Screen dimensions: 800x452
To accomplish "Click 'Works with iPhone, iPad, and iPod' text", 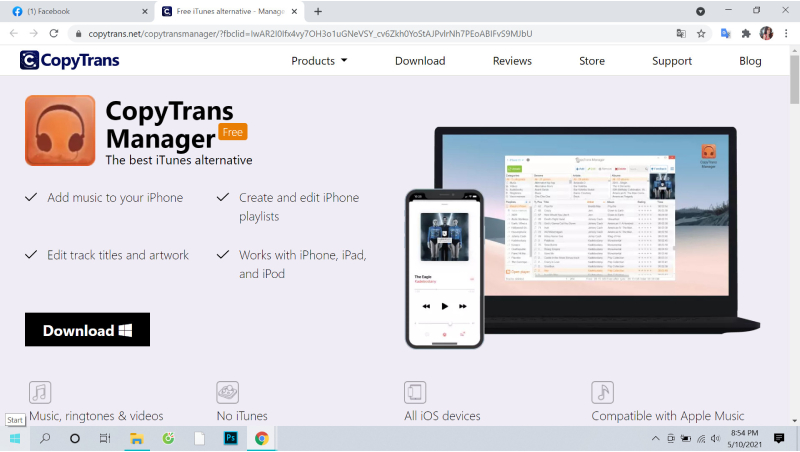I will [303, 264].
